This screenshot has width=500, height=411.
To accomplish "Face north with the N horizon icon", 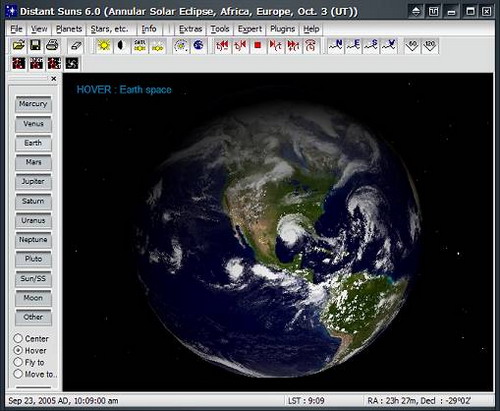I will [336, 45].
